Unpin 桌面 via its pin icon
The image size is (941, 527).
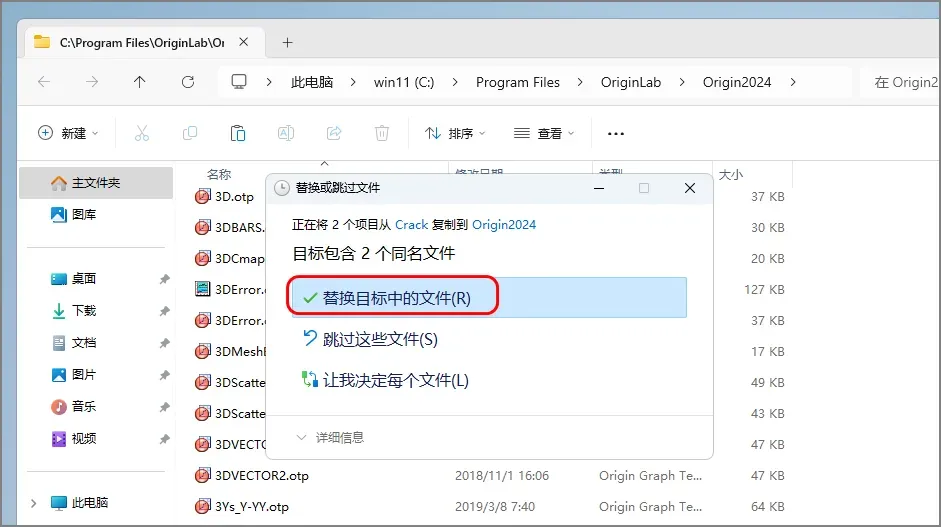click(x=164, y=279)
